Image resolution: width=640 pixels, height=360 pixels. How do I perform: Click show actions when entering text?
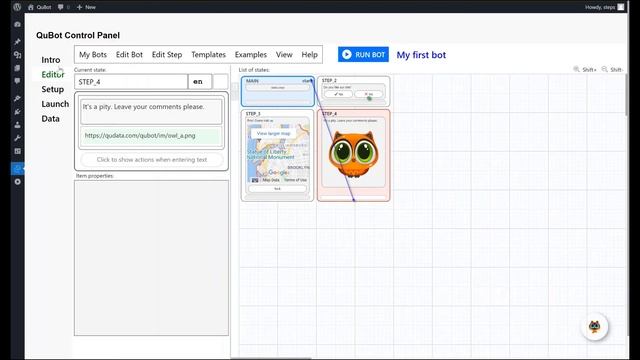tap(152, 160)
